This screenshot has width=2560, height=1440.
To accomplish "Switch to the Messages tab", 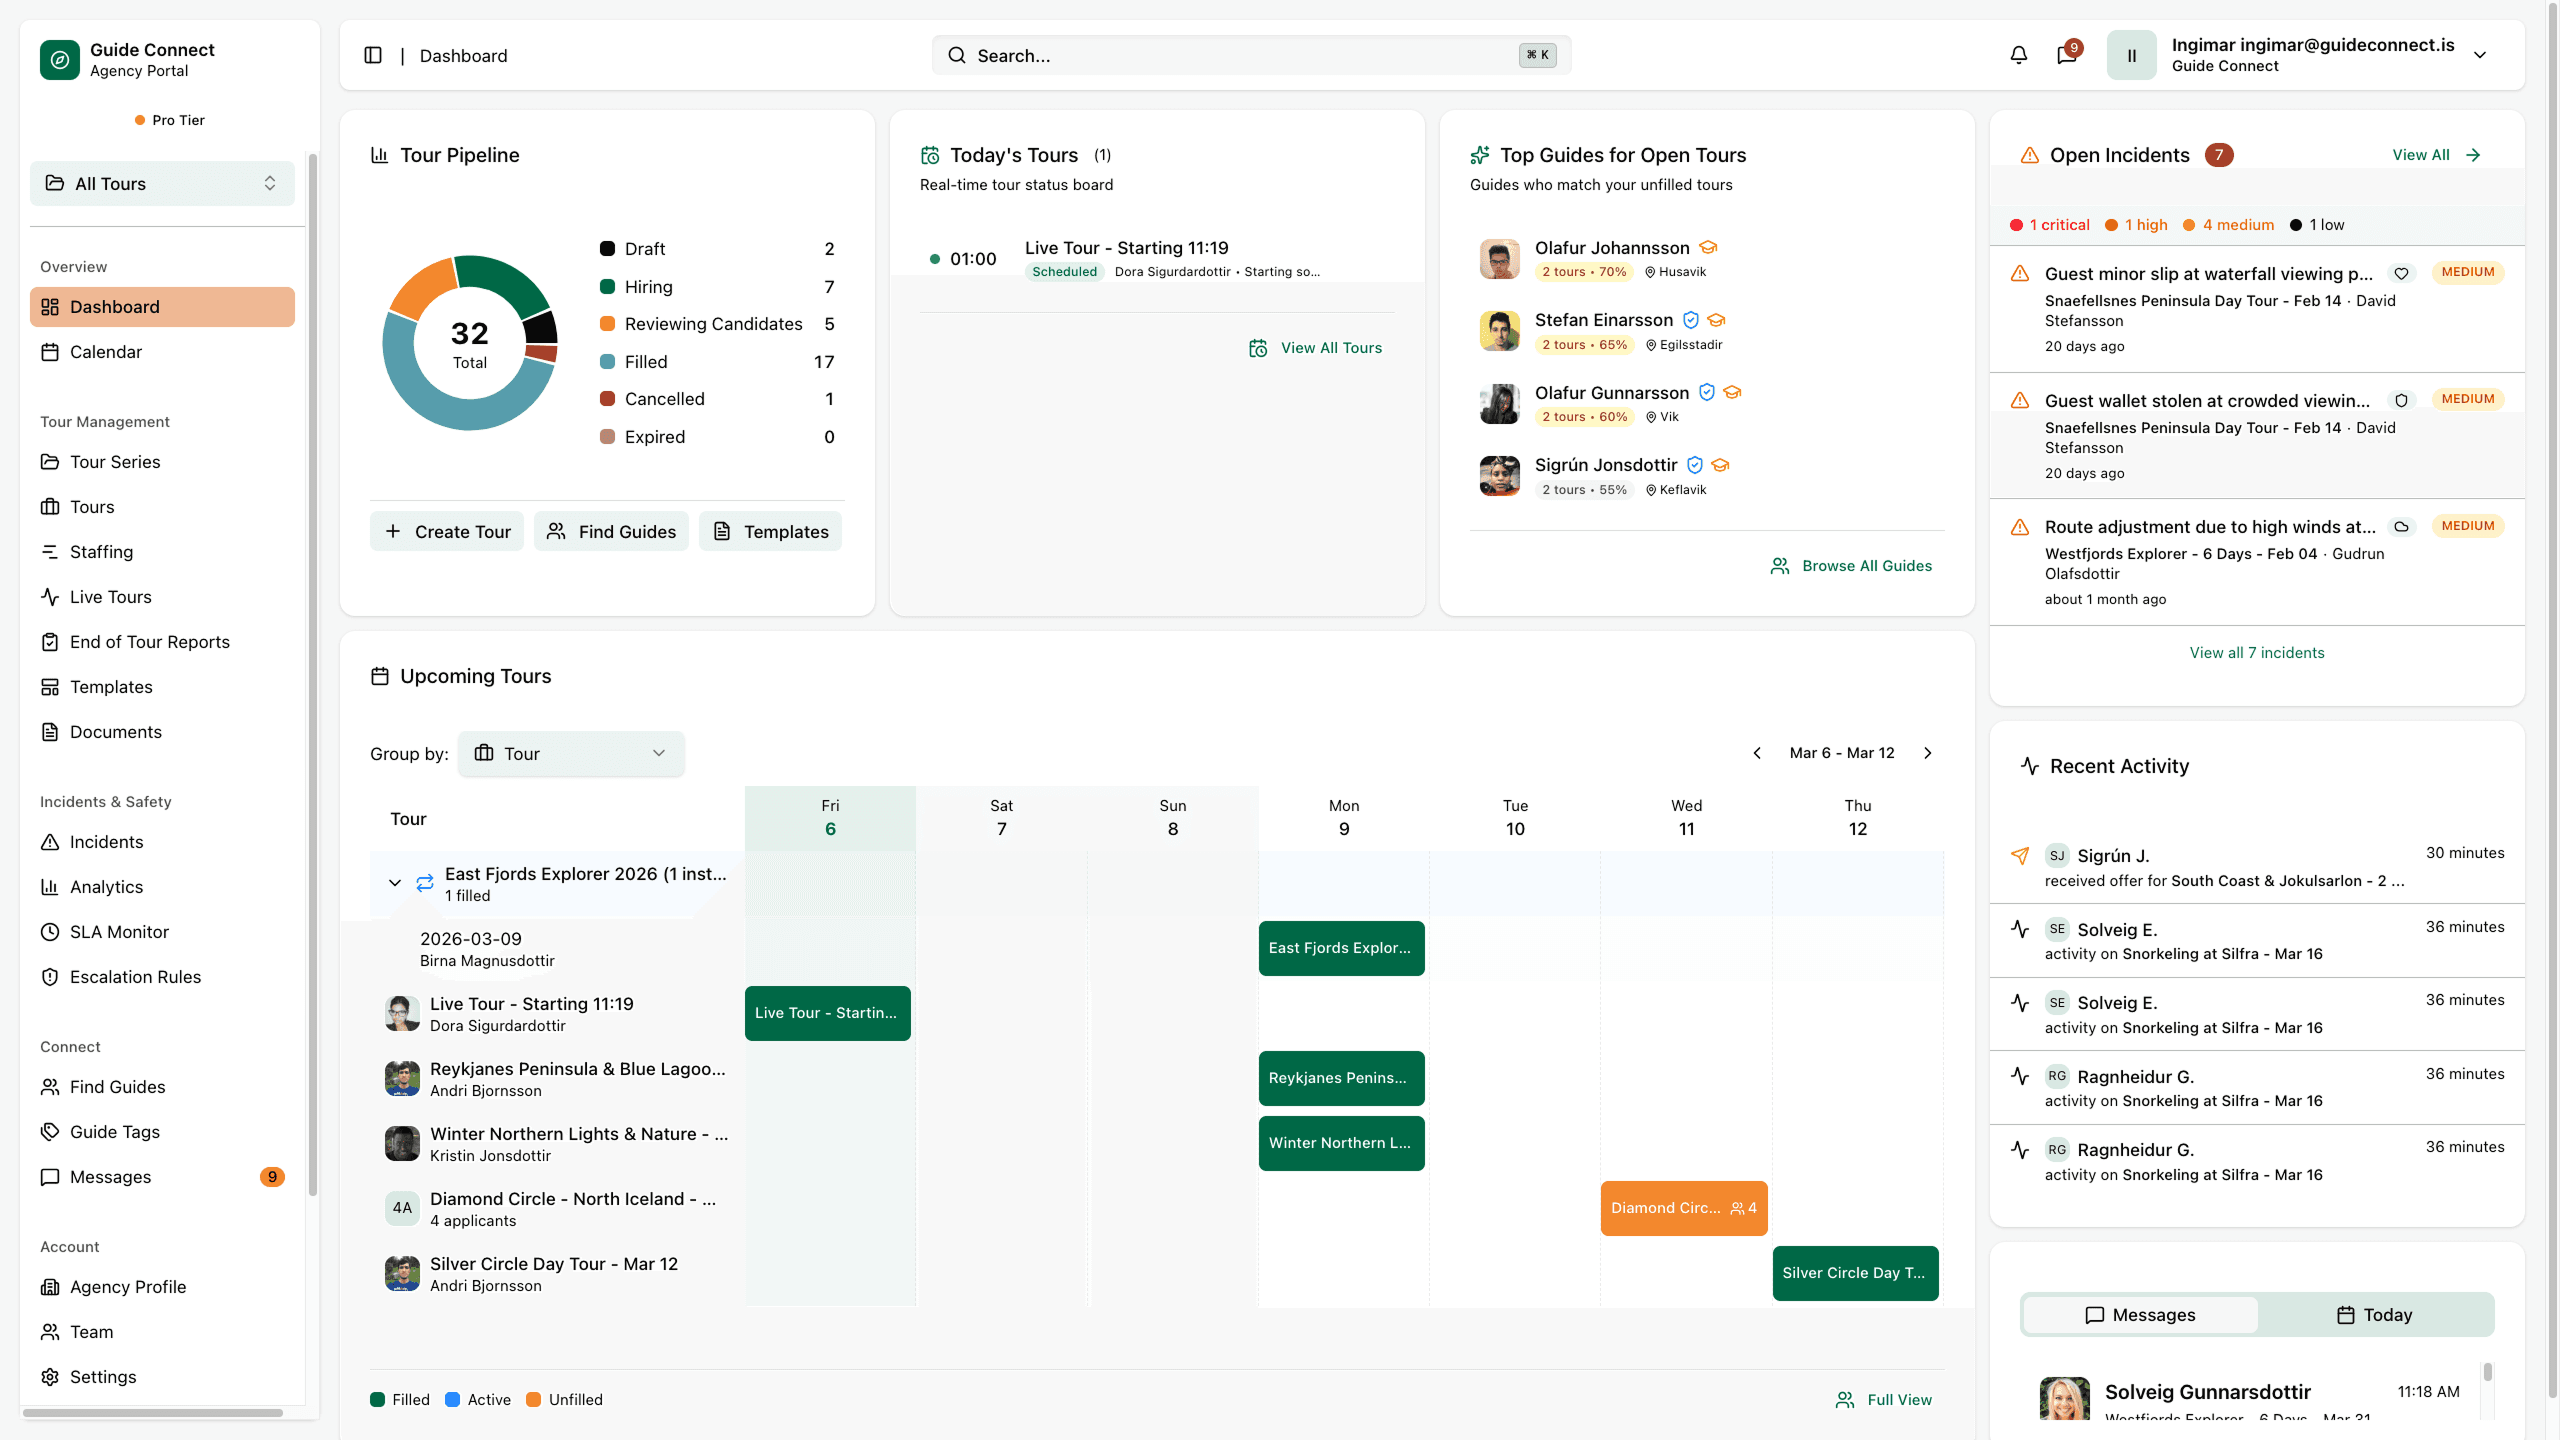I will pos(2140,1315).
